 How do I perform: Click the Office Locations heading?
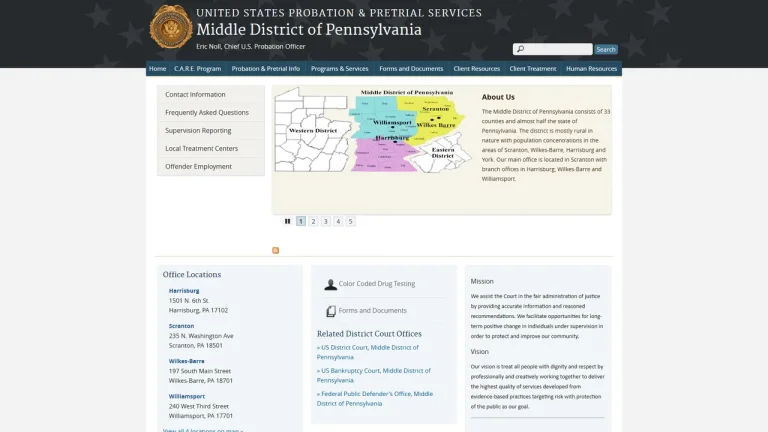click(x=192, y=275)
